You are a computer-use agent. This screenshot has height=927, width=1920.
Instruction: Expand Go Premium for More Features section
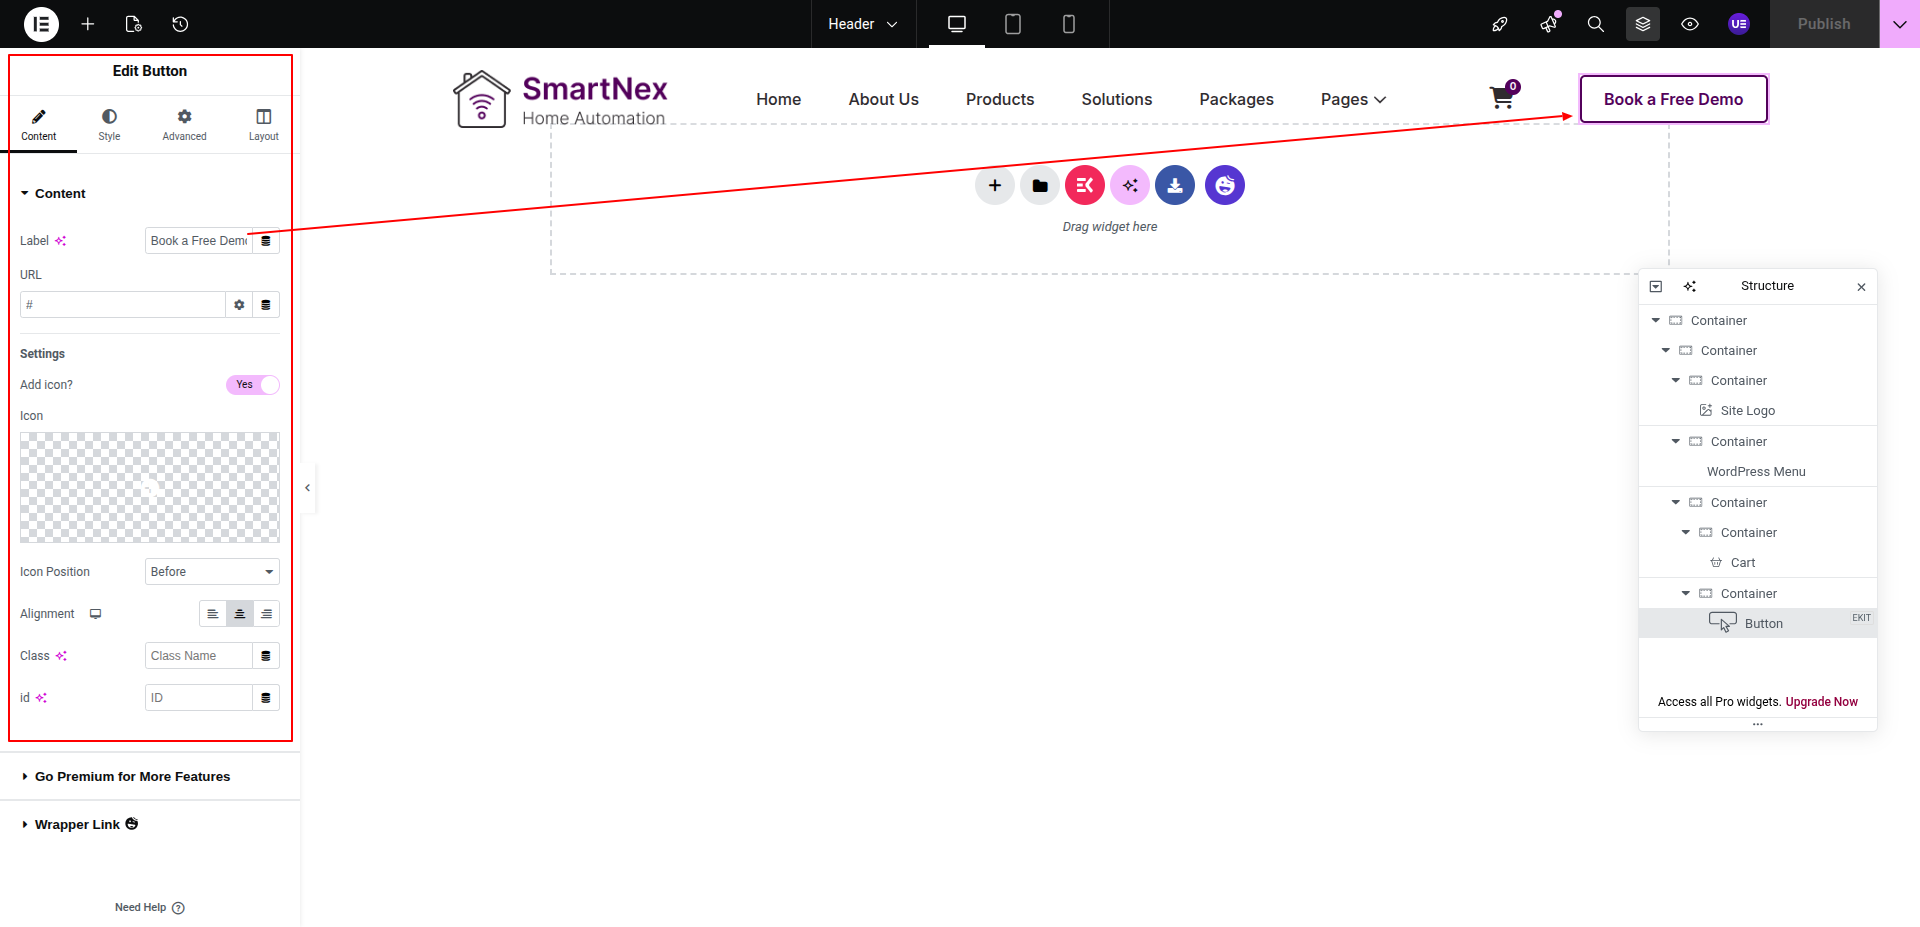click(x=132, y=777)
